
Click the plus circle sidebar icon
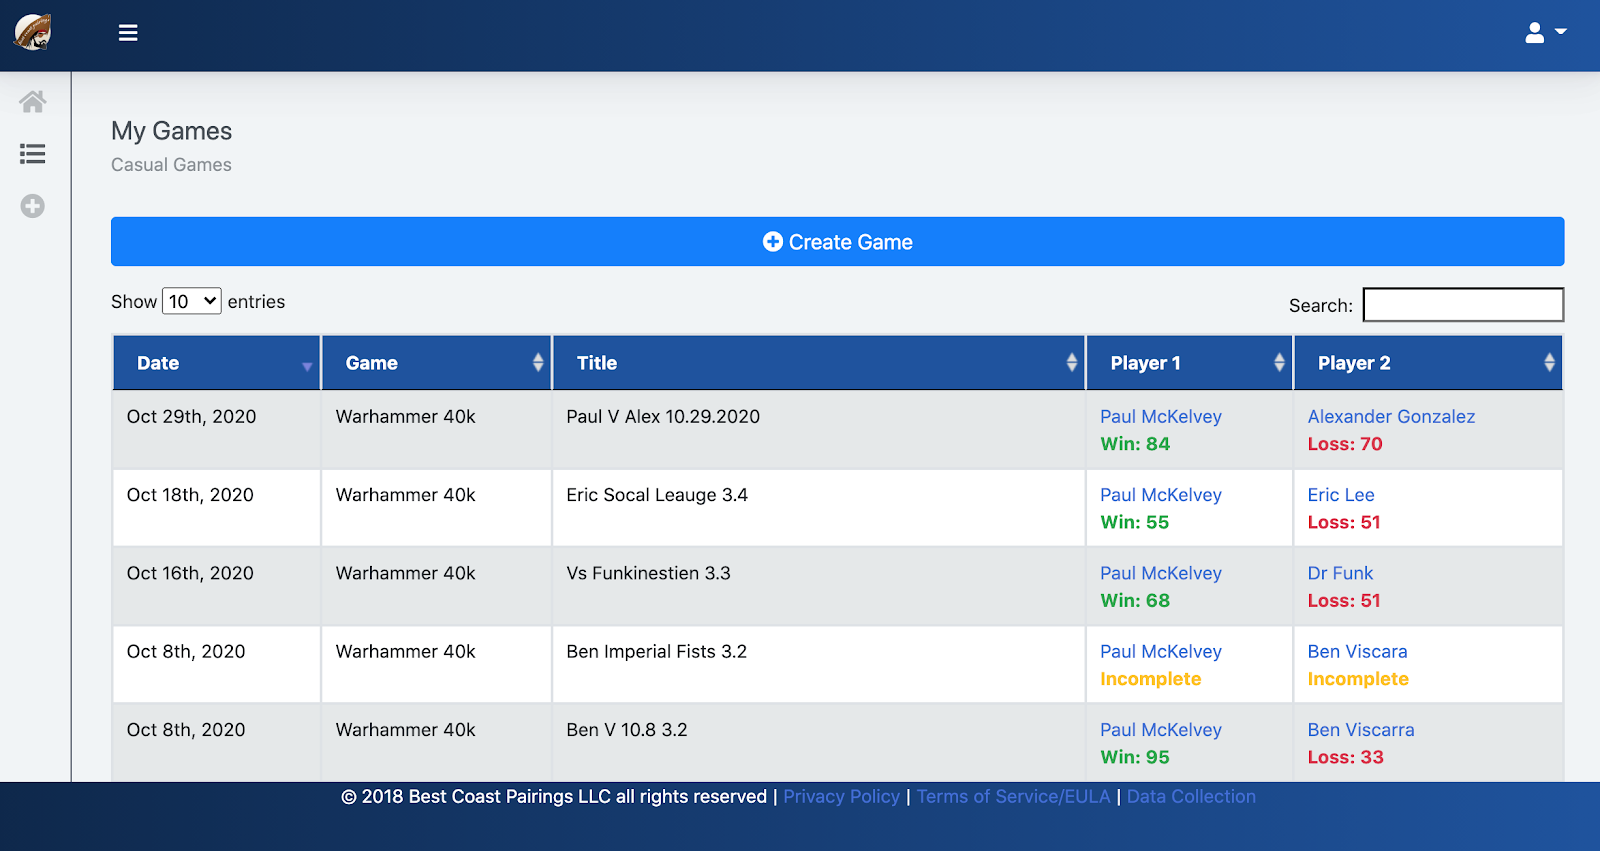[33, 206]
